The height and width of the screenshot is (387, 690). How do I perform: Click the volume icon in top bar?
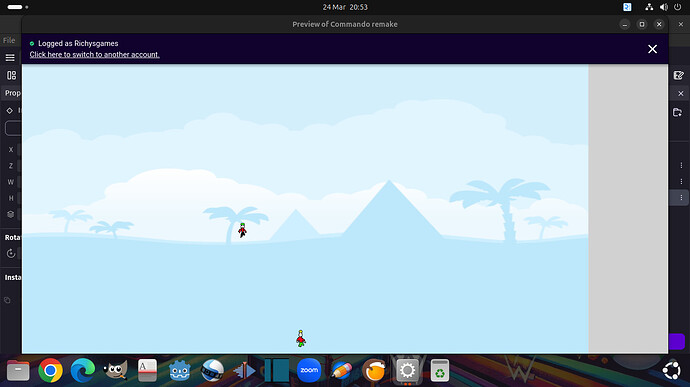tap(664, 7)
